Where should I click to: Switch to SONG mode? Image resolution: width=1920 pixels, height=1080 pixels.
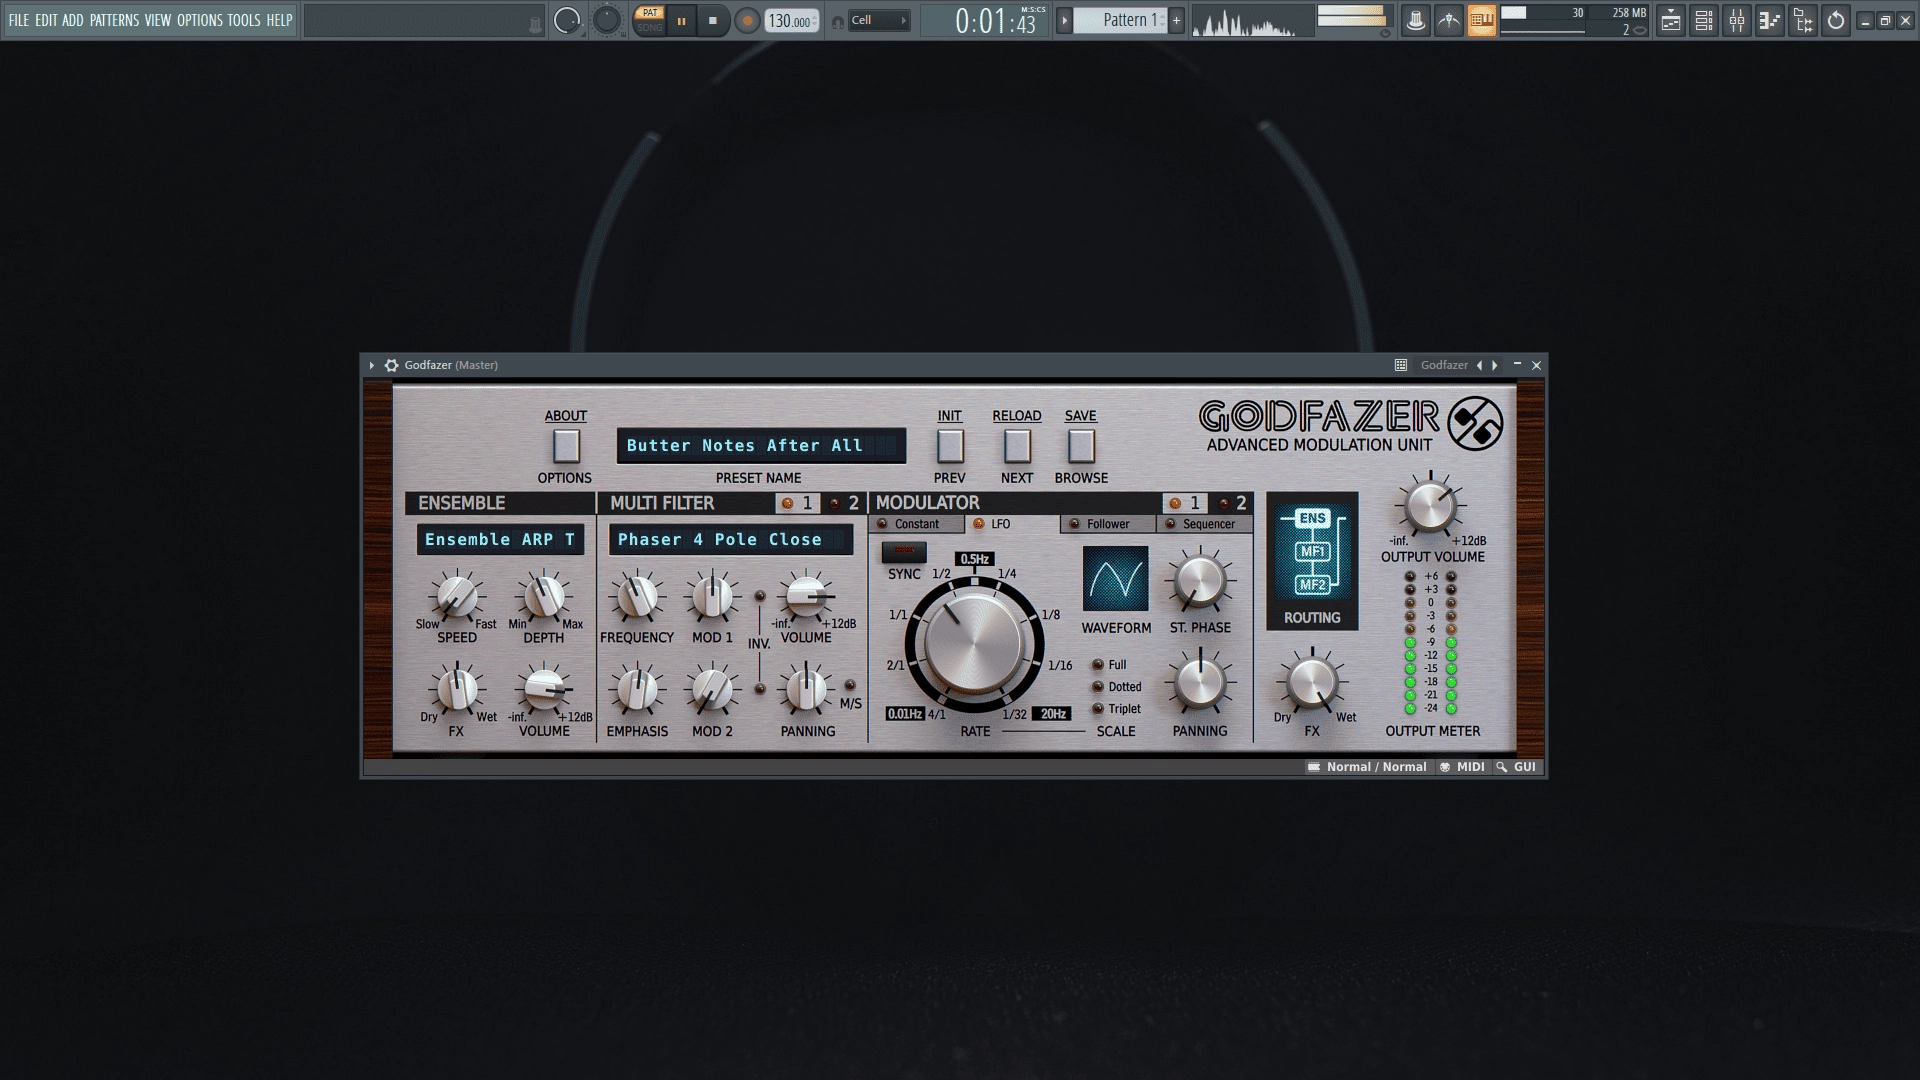click(650, 28)
